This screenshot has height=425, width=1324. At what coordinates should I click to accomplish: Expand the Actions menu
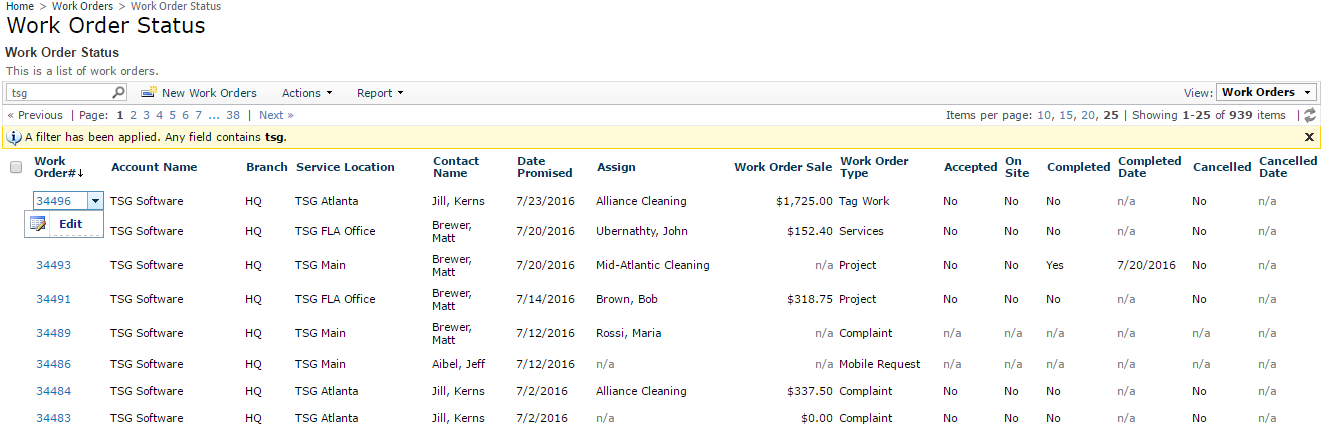click(306, 93)
